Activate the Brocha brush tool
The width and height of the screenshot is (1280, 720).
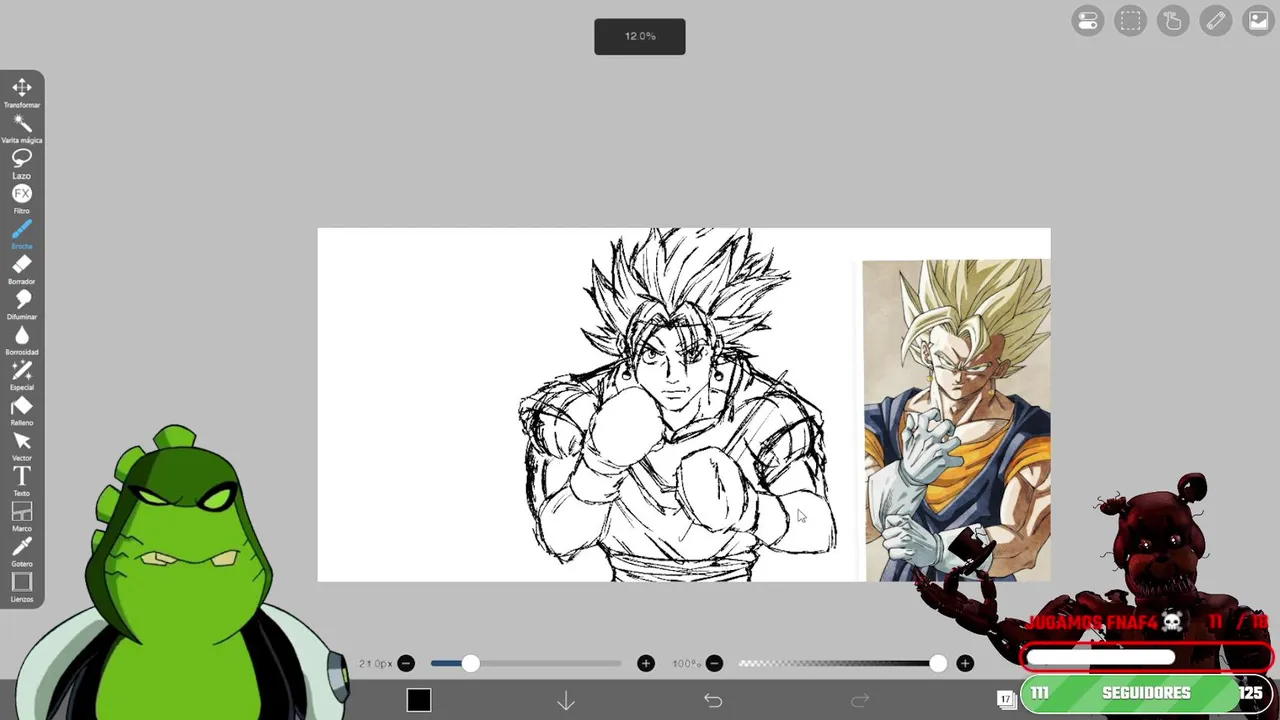tap(22, 234)
